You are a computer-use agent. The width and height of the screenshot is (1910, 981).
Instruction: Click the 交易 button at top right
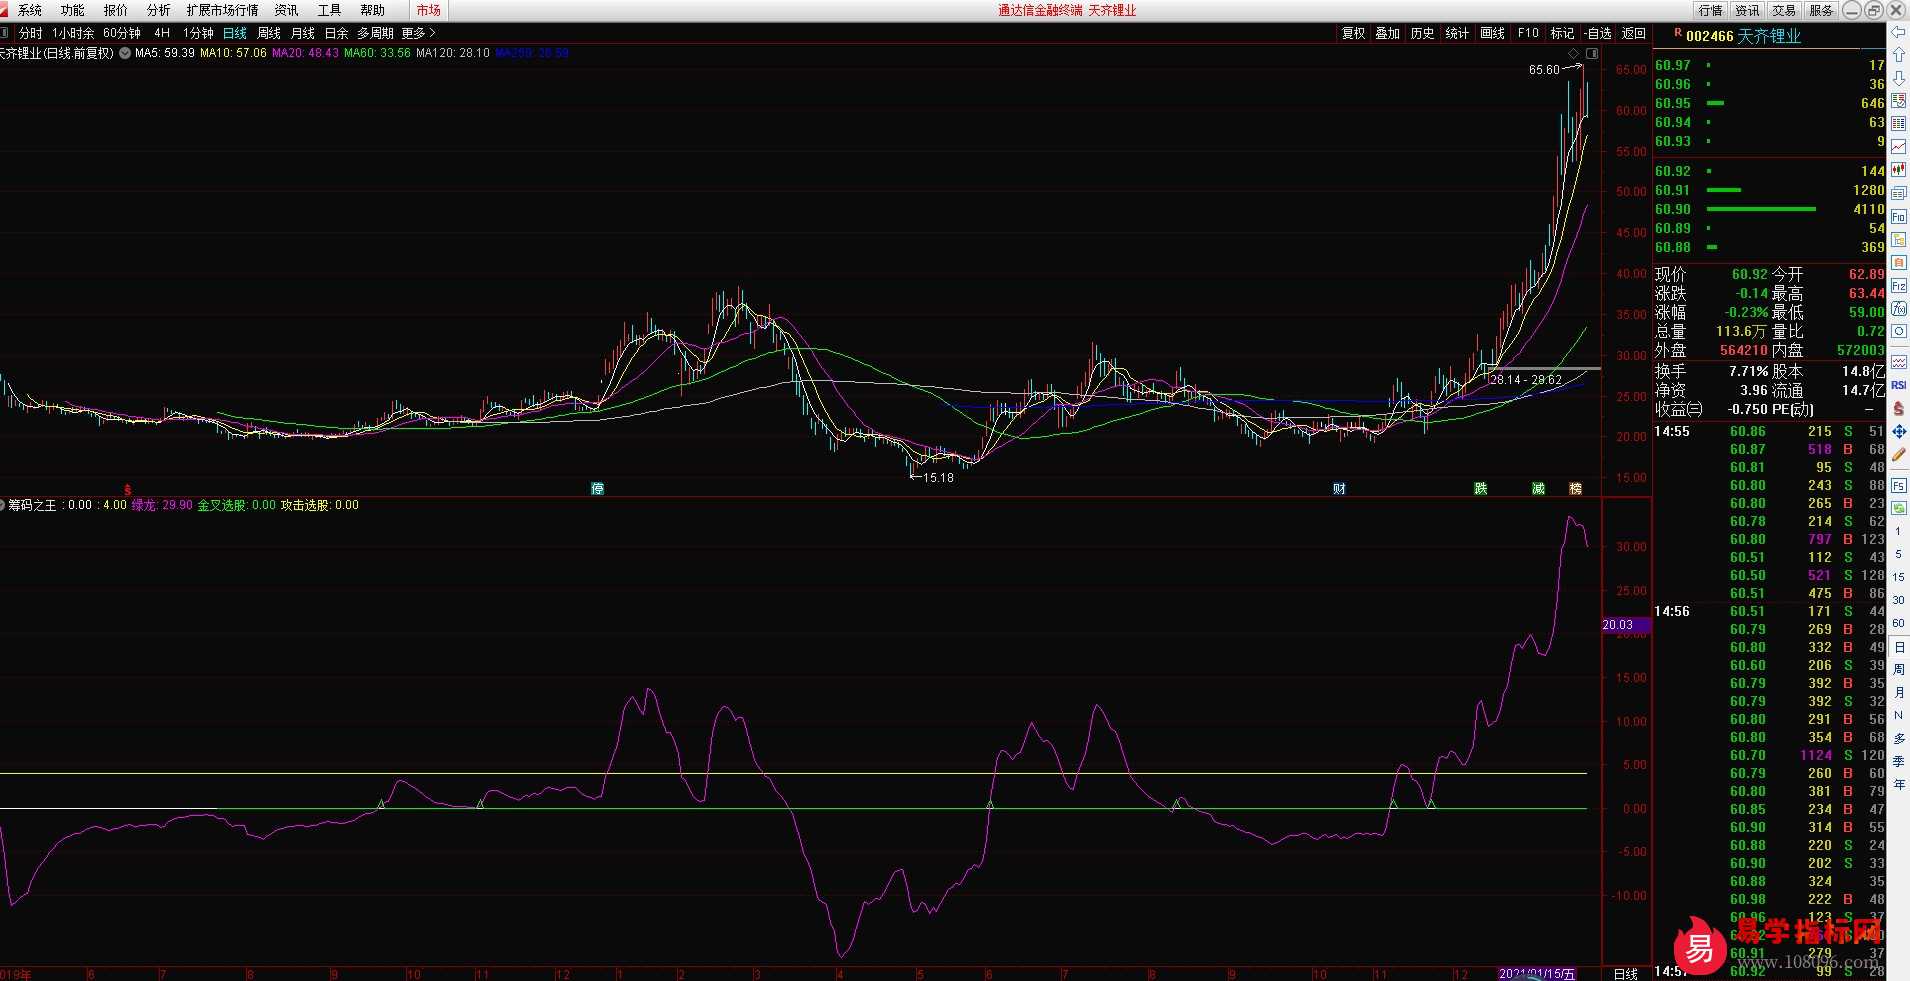tap(1784, 10)
